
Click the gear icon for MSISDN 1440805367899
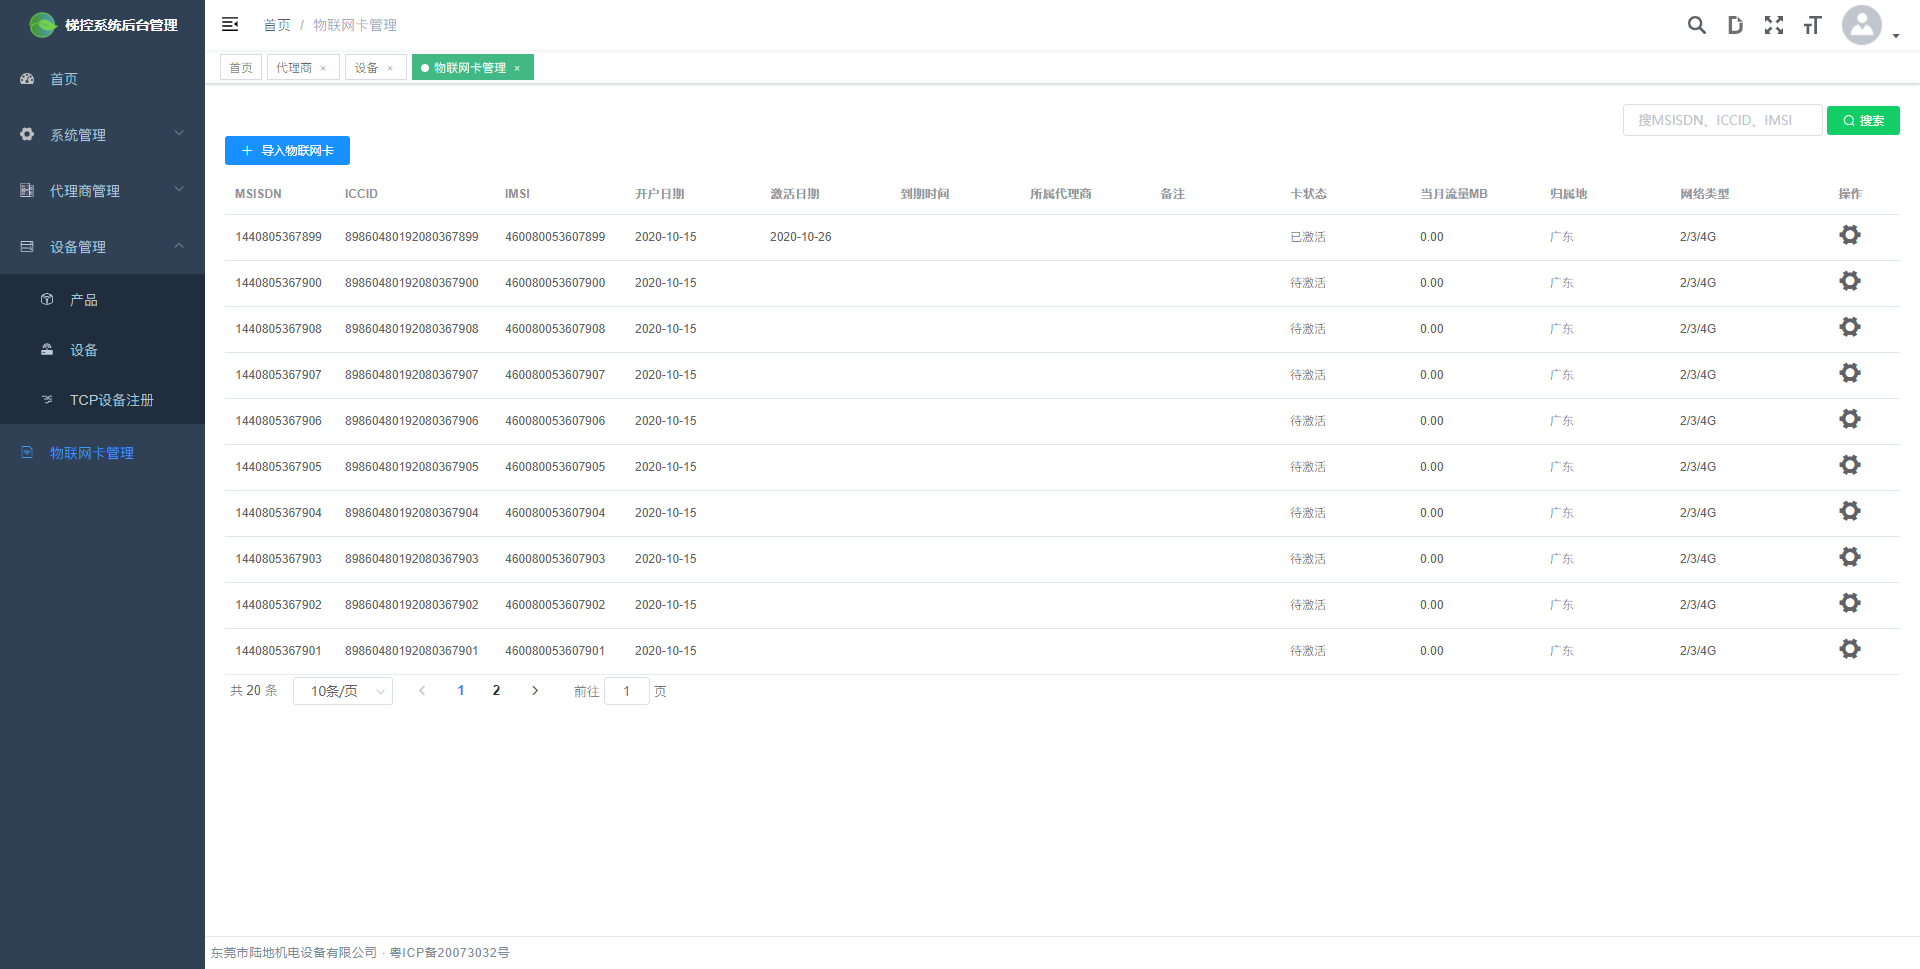(x=1850, y=235)
